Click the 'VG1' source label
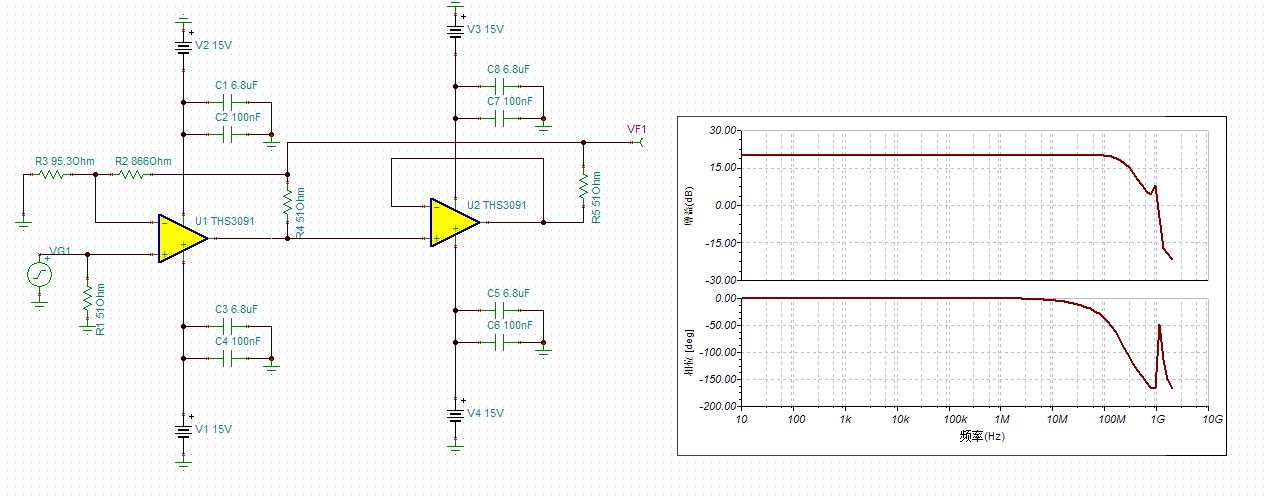This screenshot has width=1267, height=500. (60, 251)
